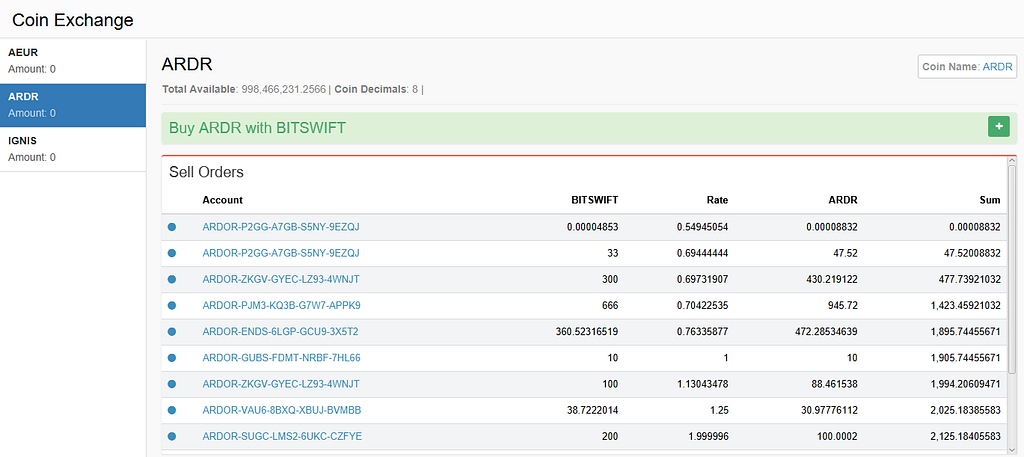Click the rate value 1.25
The width and height of the screenshot is (1024, 457).
tap(718, 410)
